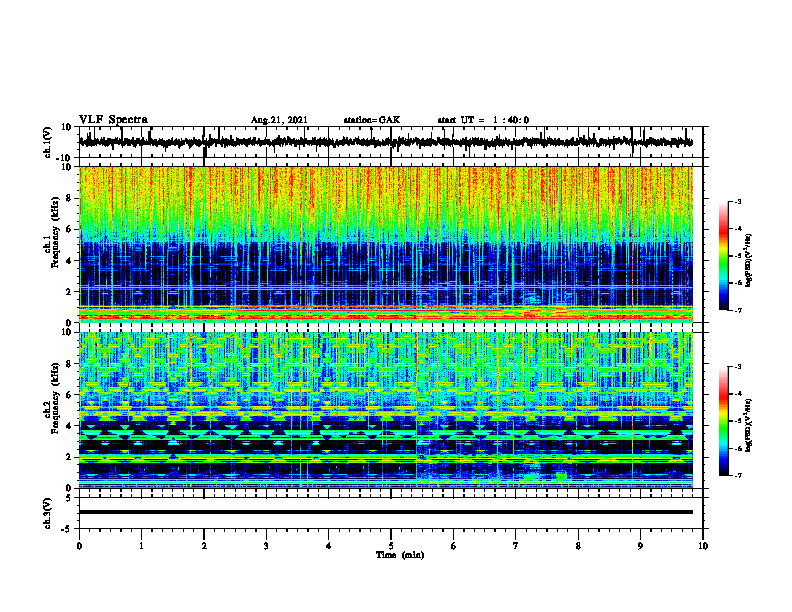Click time axis tick label "8"
The width and height of the screenshot is (792, 612).
[578, 546]
